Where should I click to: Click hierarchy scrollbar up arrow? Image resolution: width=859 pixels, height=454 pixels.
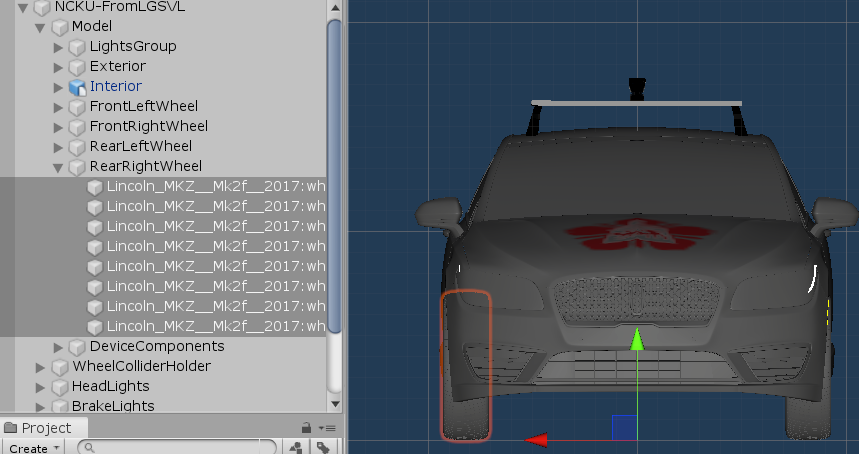335,8
